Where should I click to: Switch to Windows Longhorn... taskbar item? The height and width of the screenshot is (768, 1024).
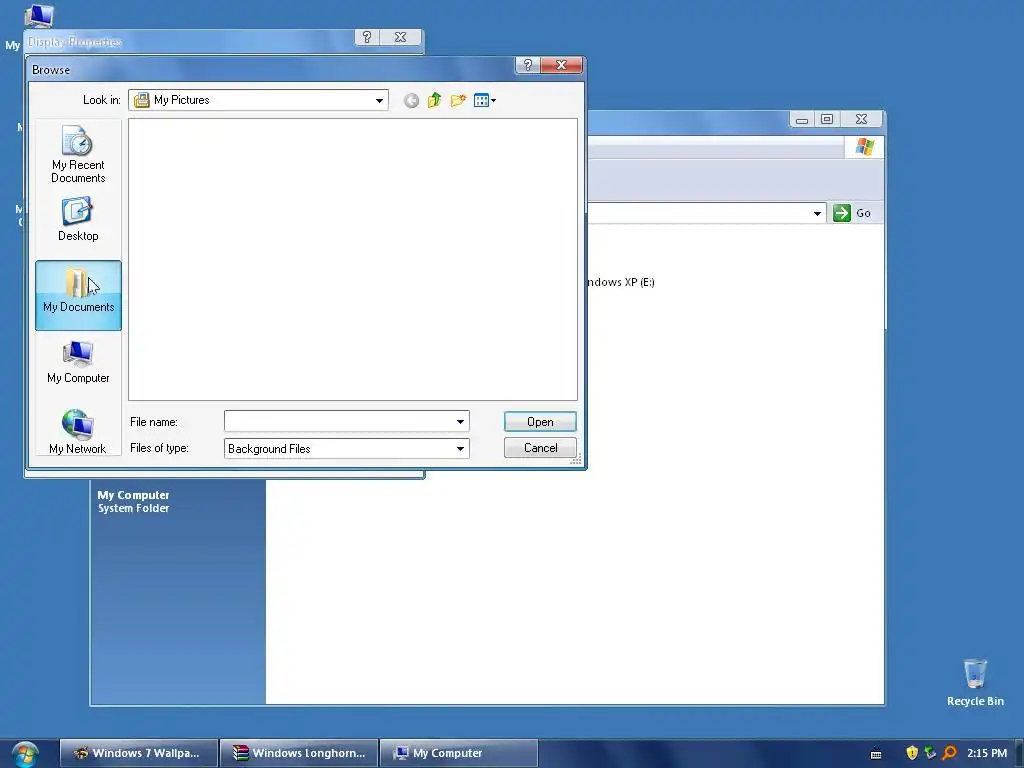pos(299,753)
